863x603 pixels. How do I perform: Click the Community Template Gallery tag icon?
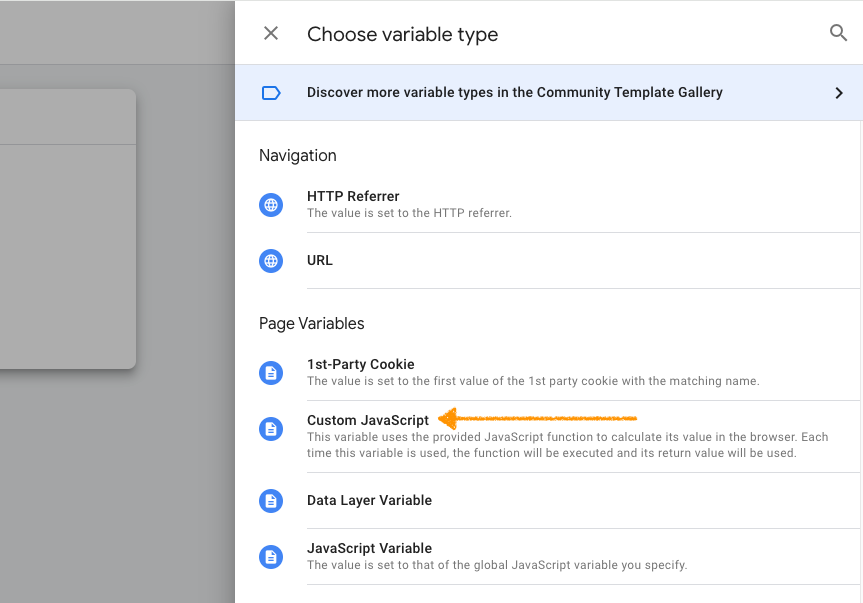point(271,93)
